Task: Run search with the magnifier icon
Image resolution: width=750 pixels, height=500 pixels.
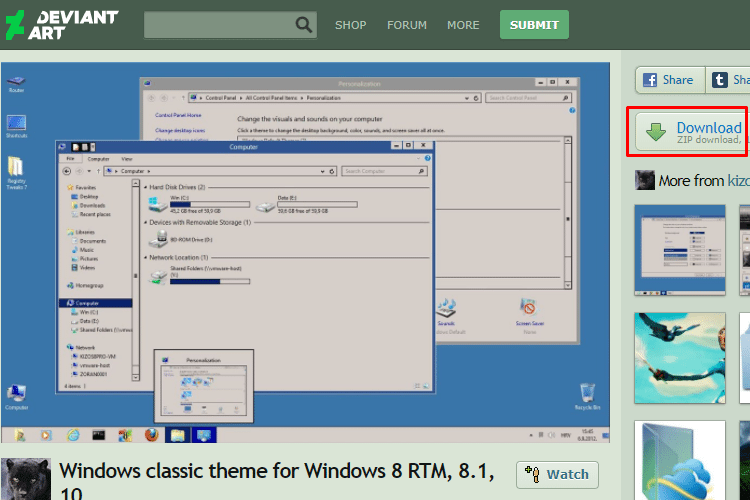Action: 303,24
